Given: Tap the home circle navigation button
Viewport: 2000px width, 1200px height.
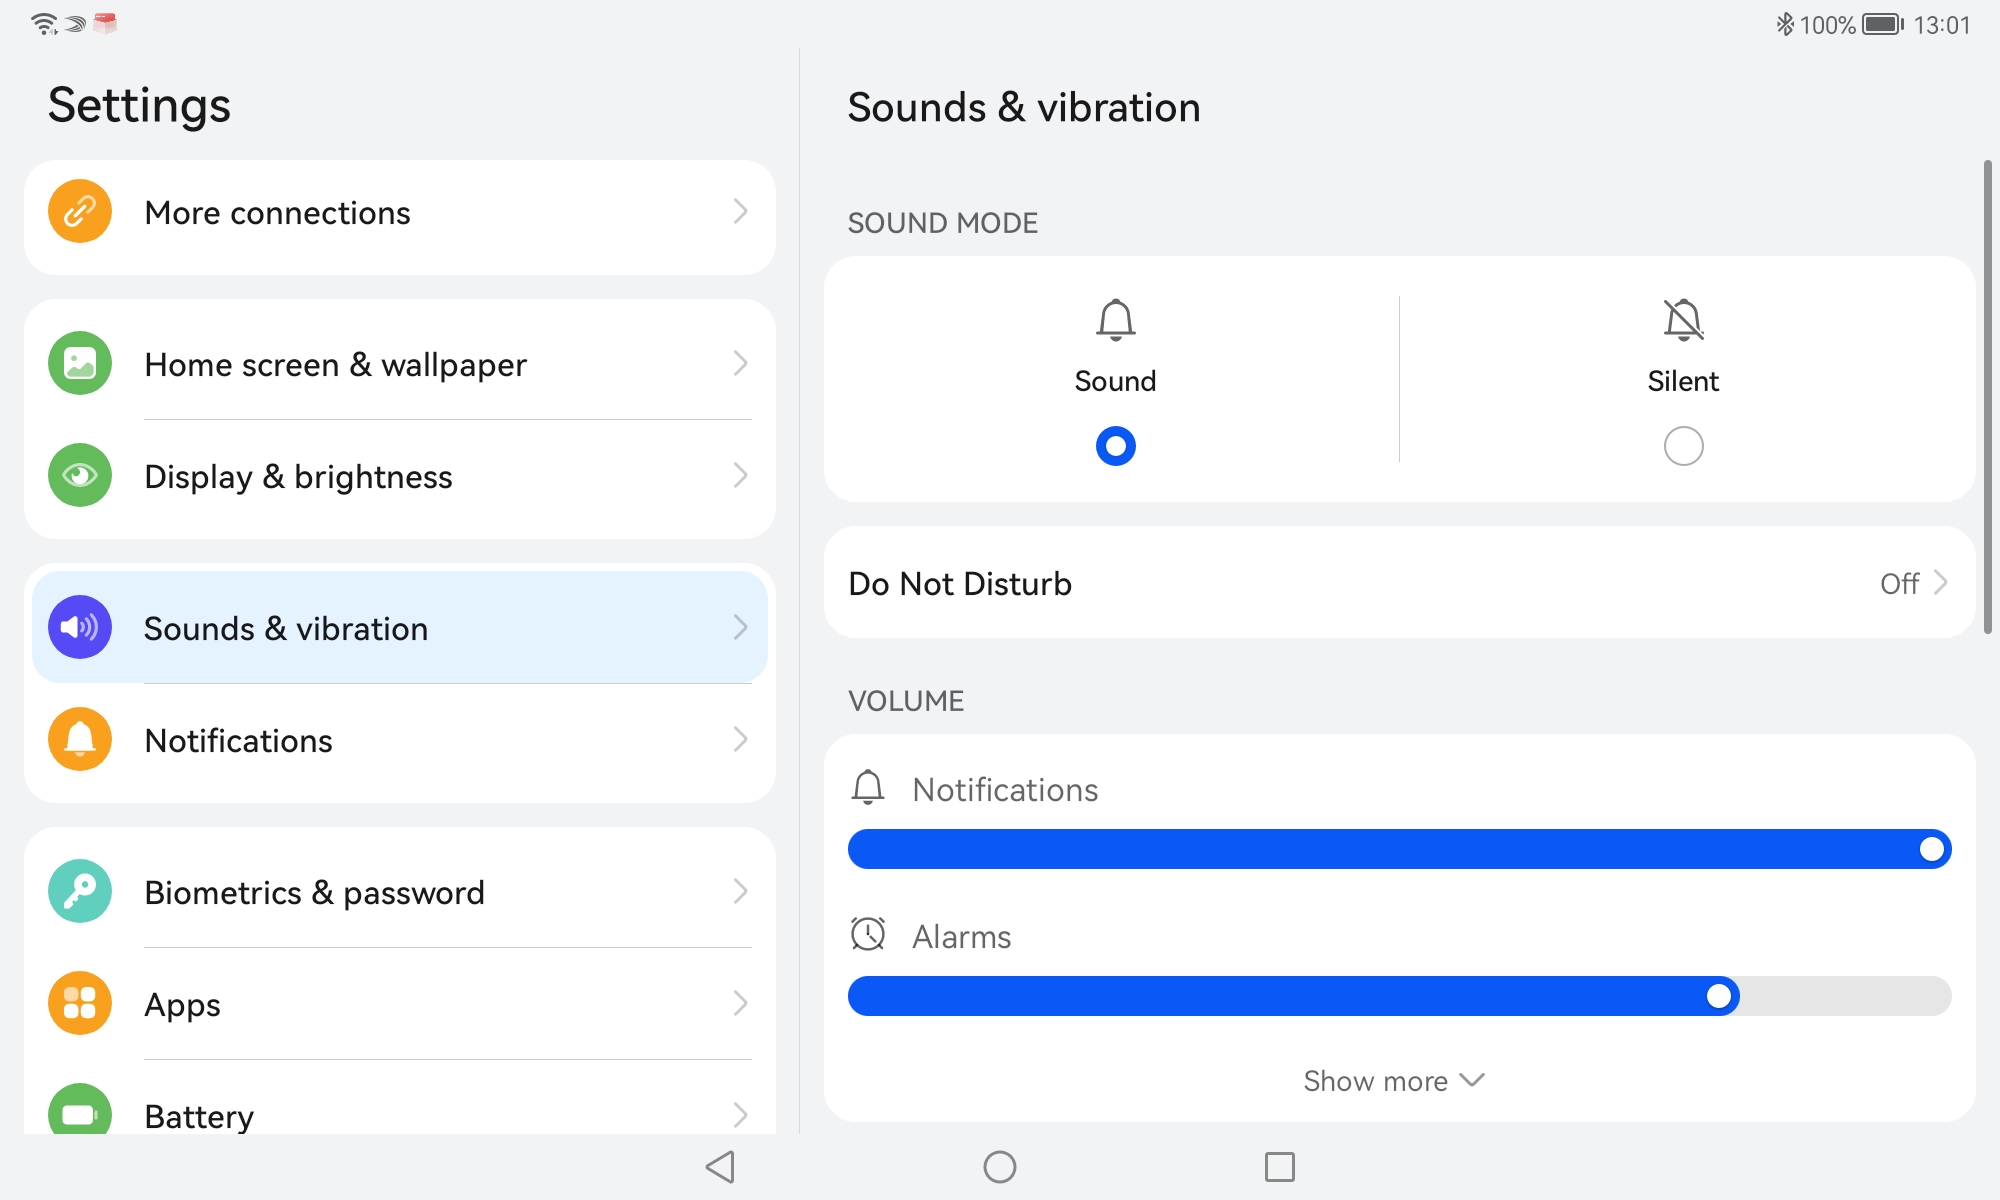Looking at the screenshot, I should (1000, 1167).
